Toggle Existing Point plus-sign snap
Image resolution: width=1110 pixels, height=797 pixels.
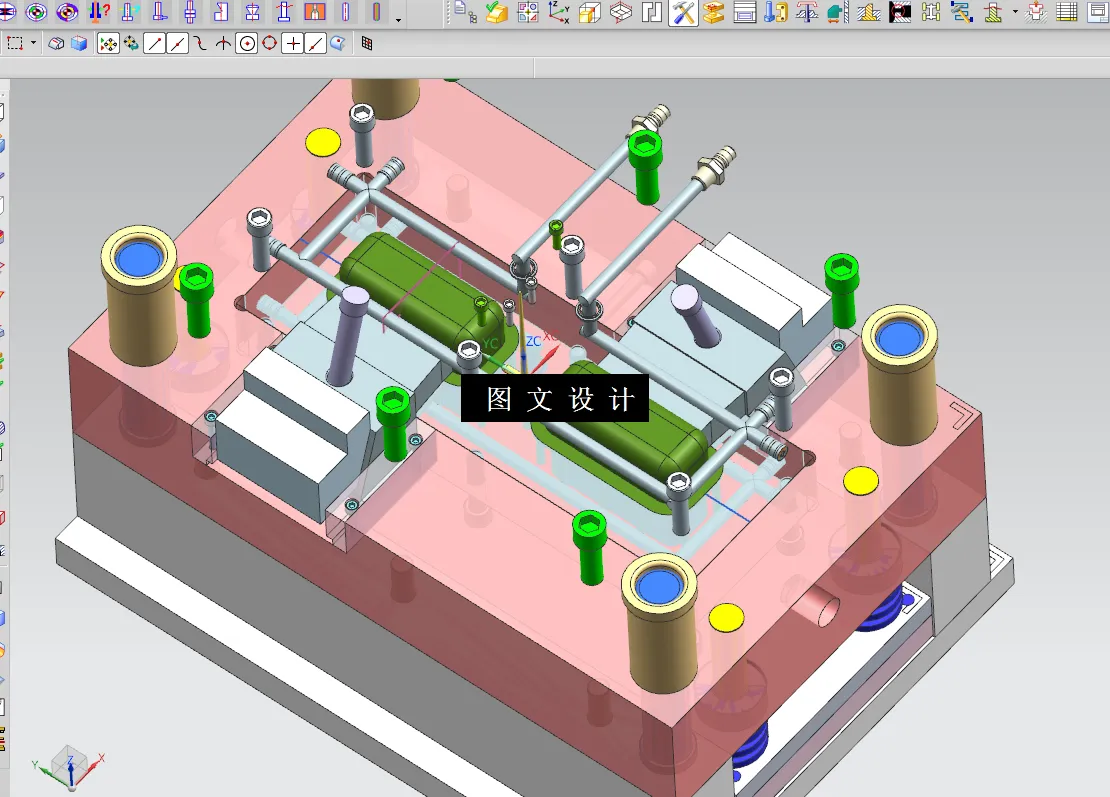click(x=292, y=44)
